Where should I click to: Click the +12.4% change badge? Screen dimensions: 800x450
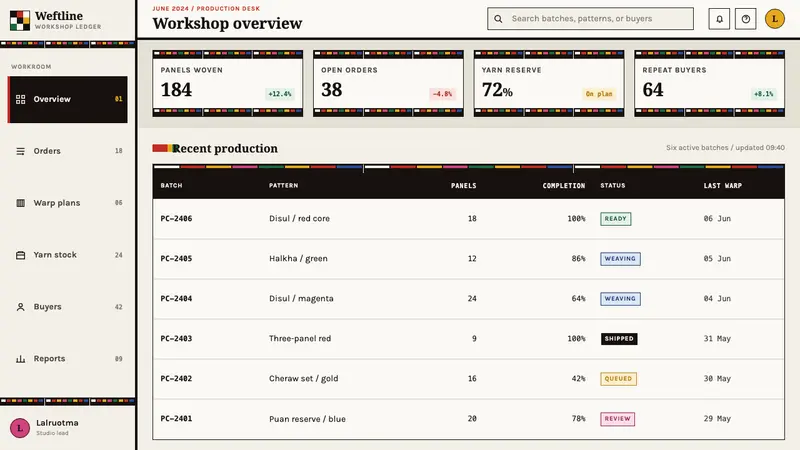(x=280, y=94)
